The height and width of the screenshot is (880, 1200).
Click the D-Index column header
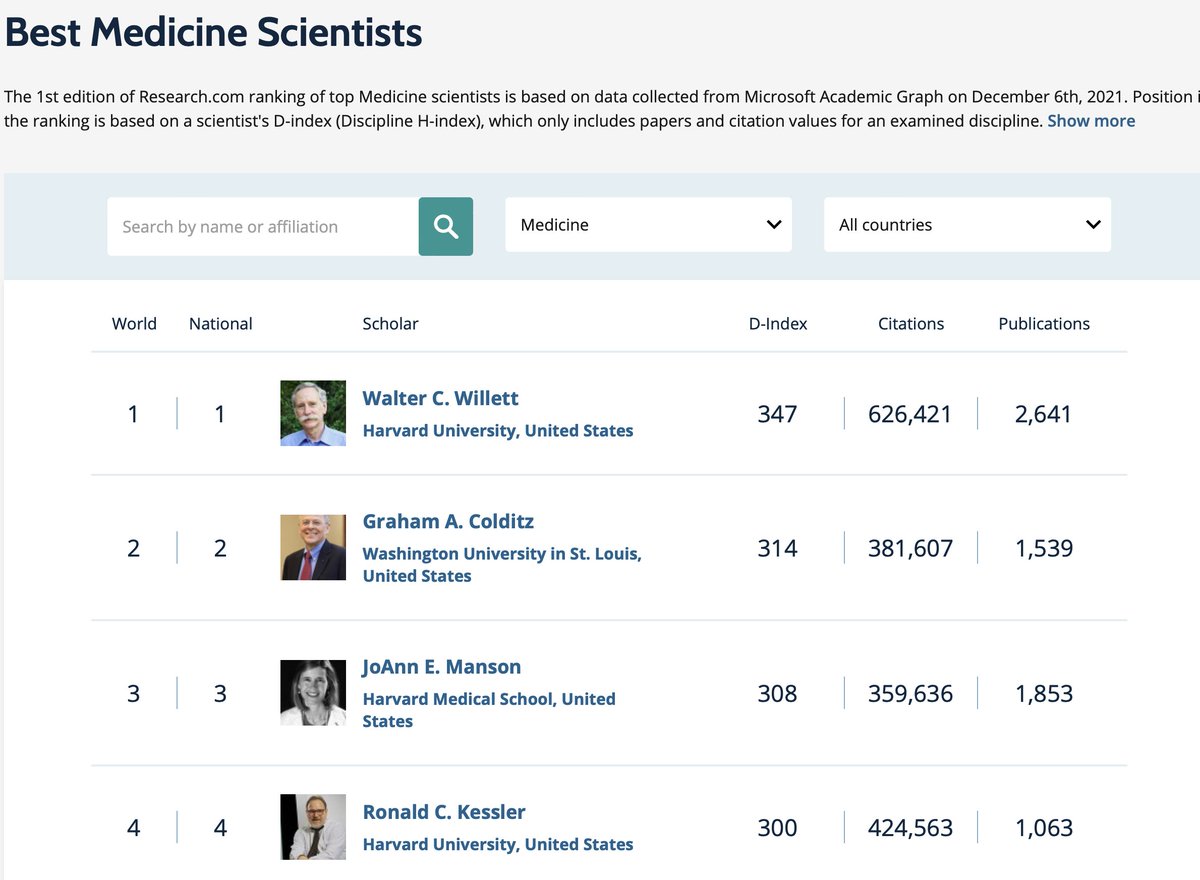pyautogui.click(x=778, y=324)
